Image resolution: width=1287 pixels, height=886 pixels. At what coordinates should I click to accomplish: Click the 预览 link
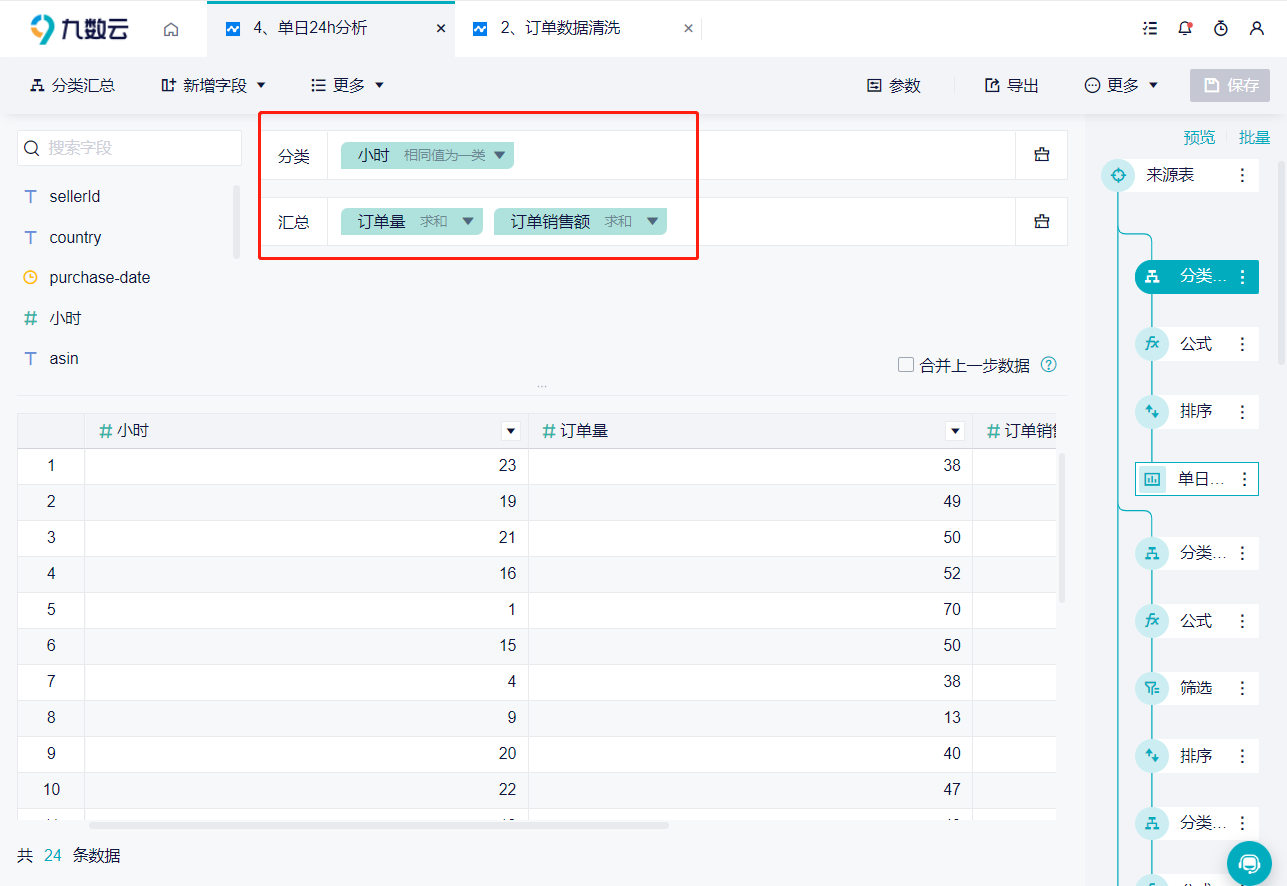tap(1199, 137)
